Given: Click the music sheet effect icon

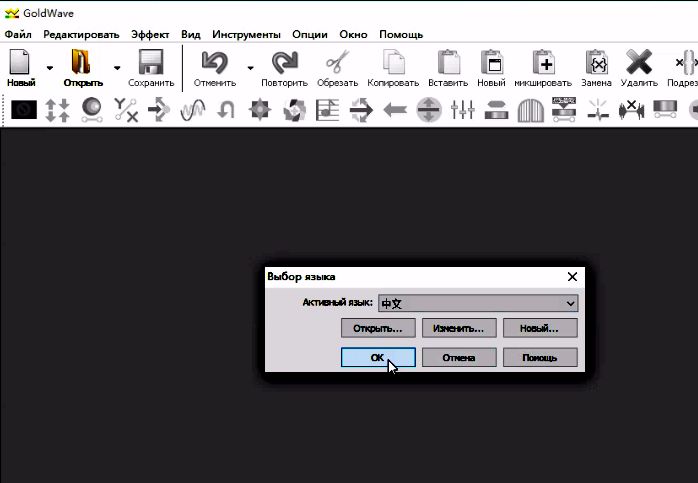Looking at the screenshot, I should [x=327, y=110].
